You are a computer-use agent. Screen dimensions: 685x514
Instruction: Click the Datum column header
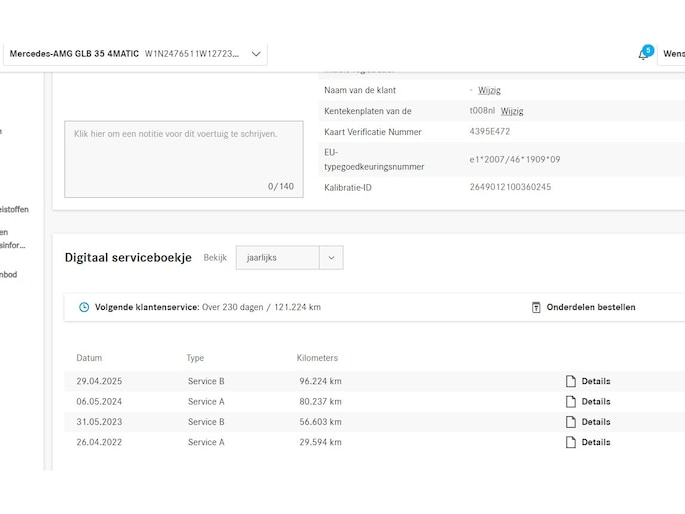[x=89, y=358]
